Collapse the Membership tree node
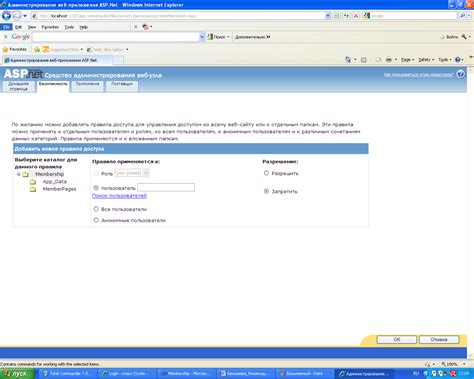This screenshot has height=379, width=474. coord(19,174)
